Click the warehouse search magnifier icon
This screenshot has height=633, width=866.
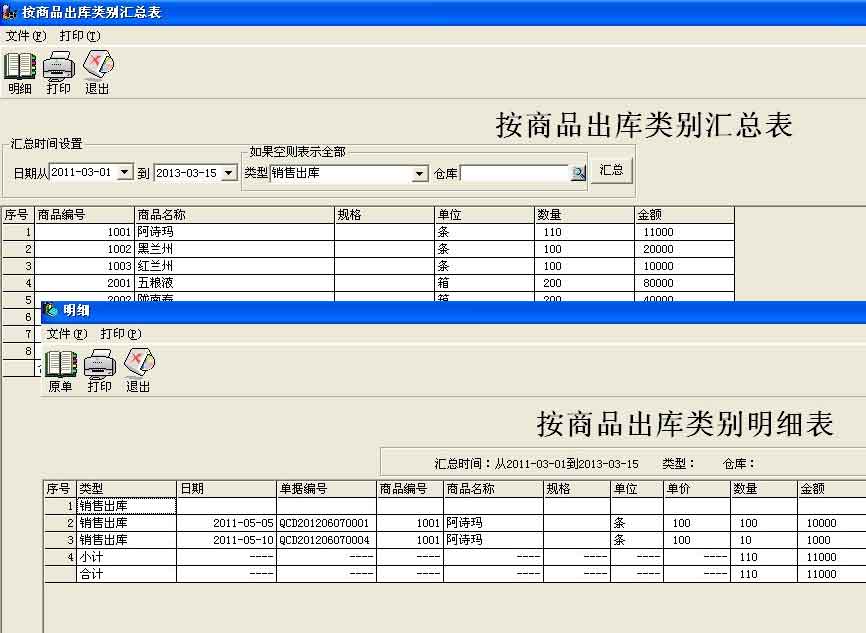[578, 173]
